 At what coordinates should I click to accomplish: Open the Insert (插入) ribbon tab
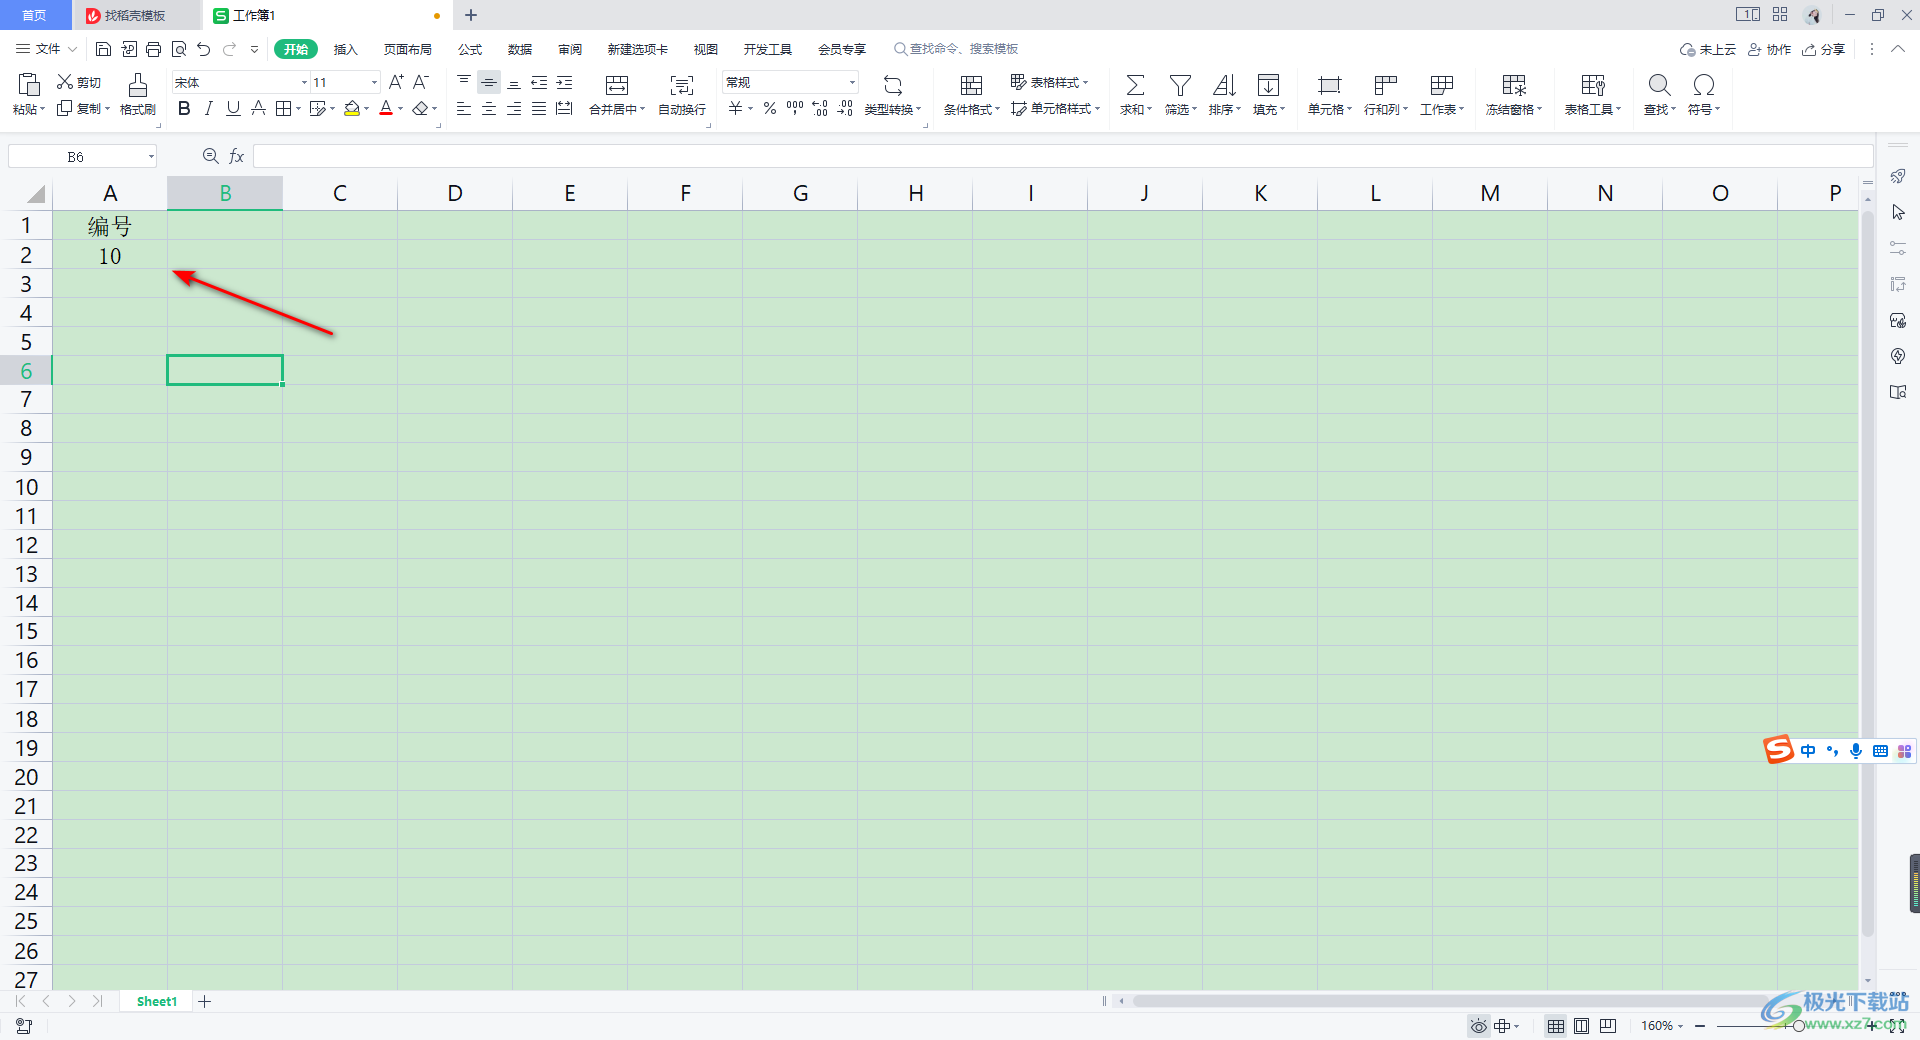(x=345, y=49)
